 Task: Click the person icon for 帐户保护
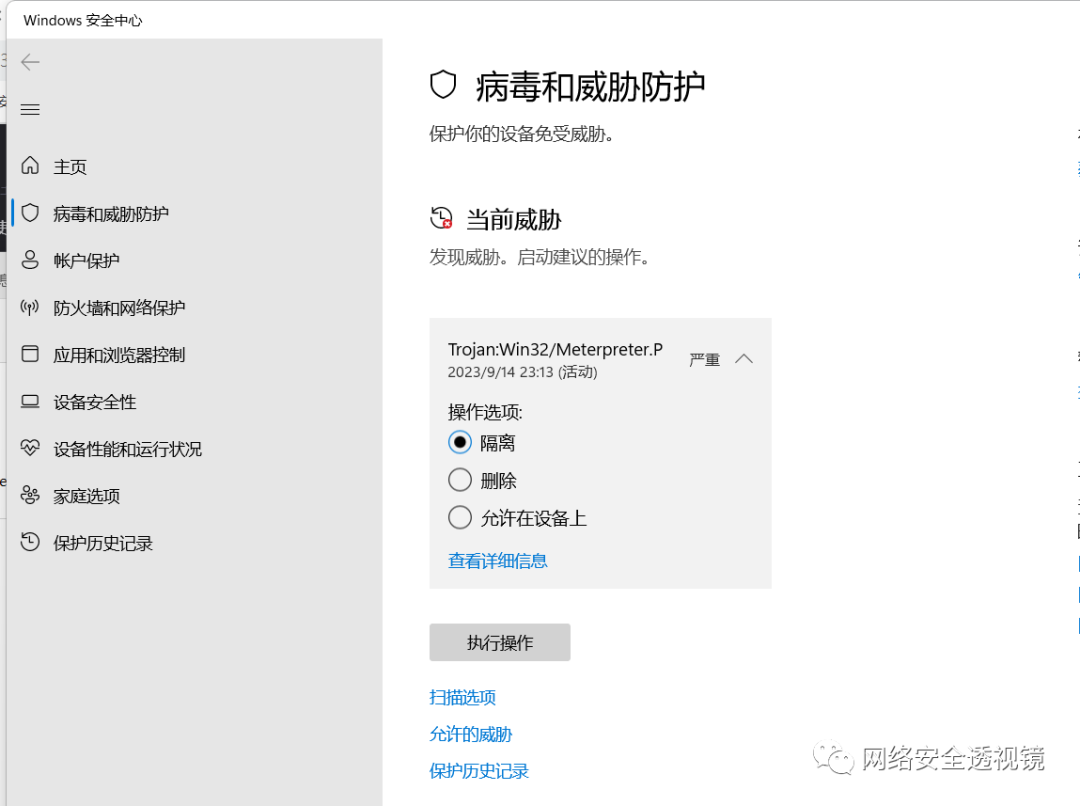30,260
